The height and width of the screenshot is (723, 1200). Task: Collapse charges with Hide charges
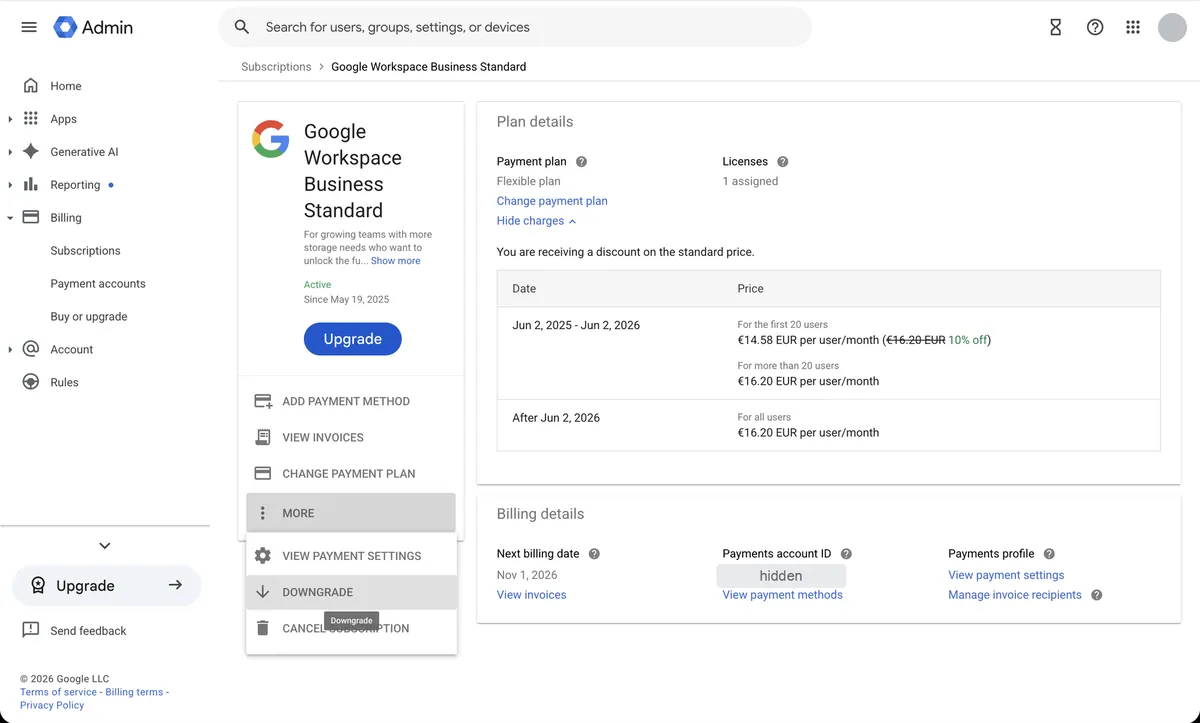point(536,221)
